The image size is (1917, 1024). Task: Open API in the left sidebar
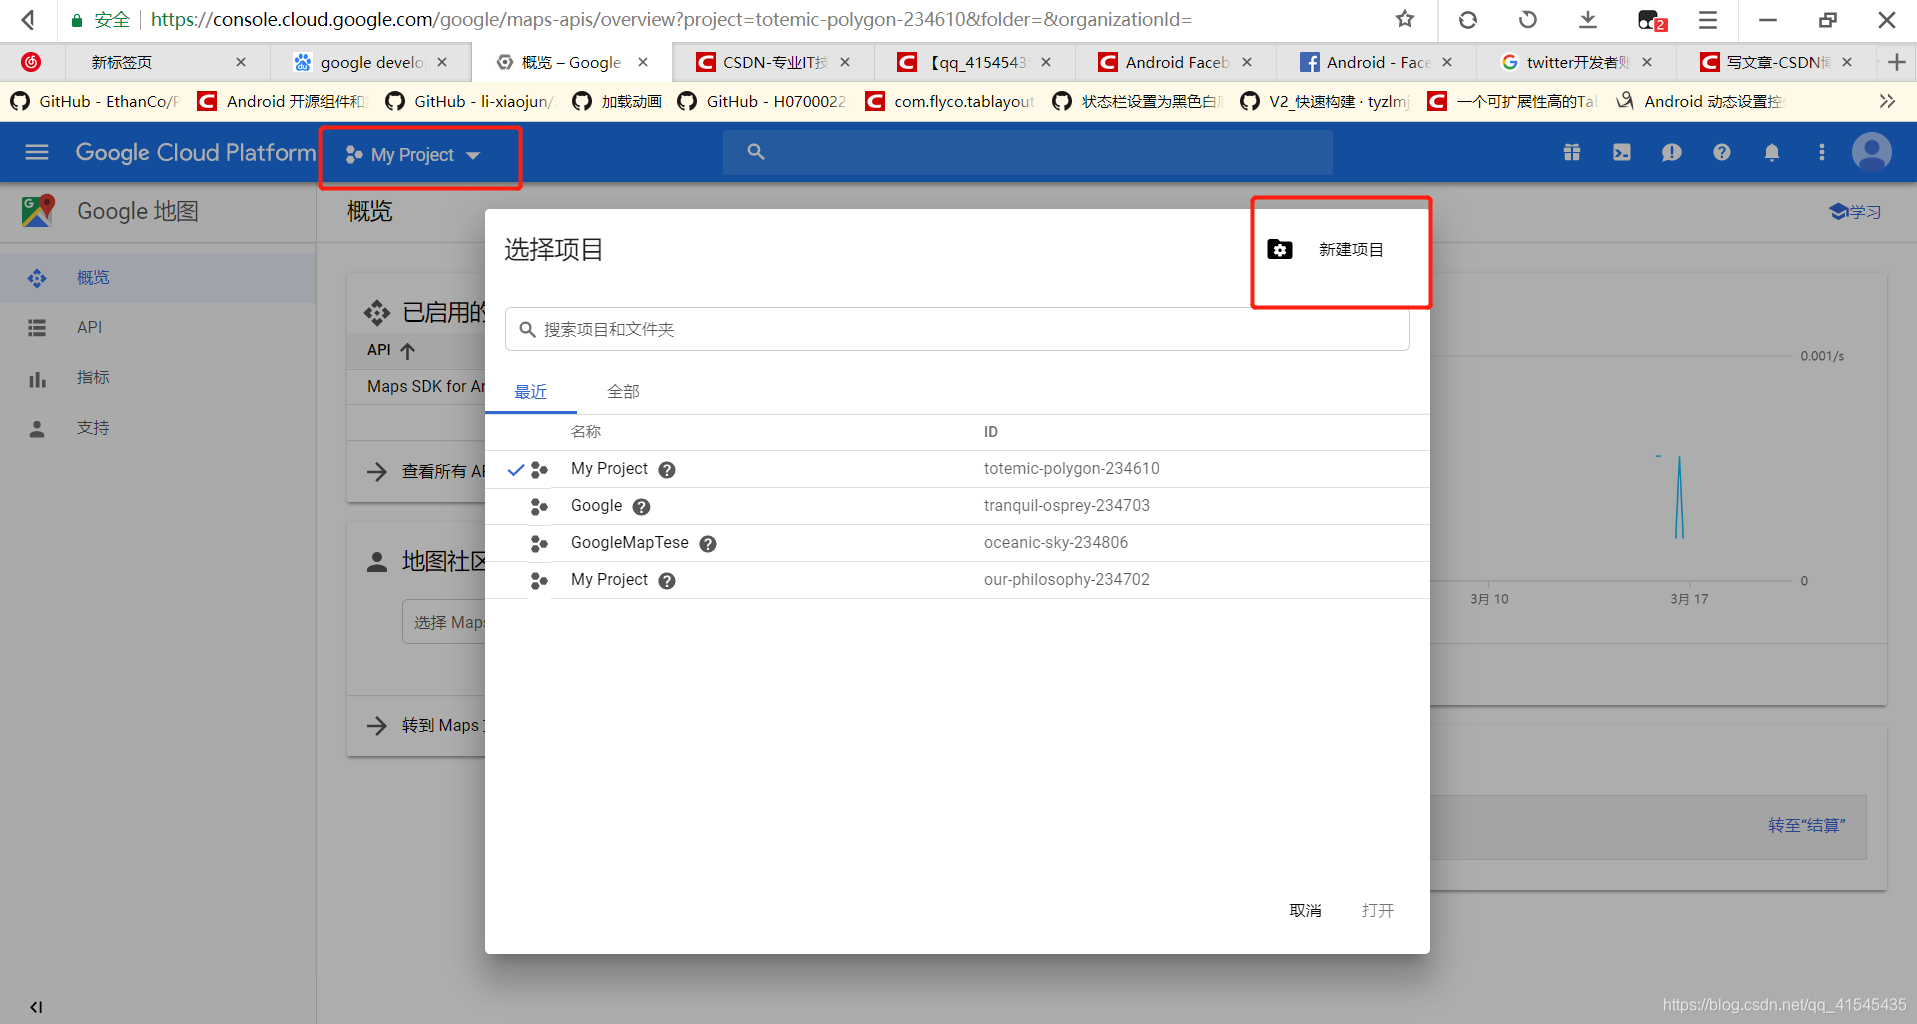click(158, 328)
